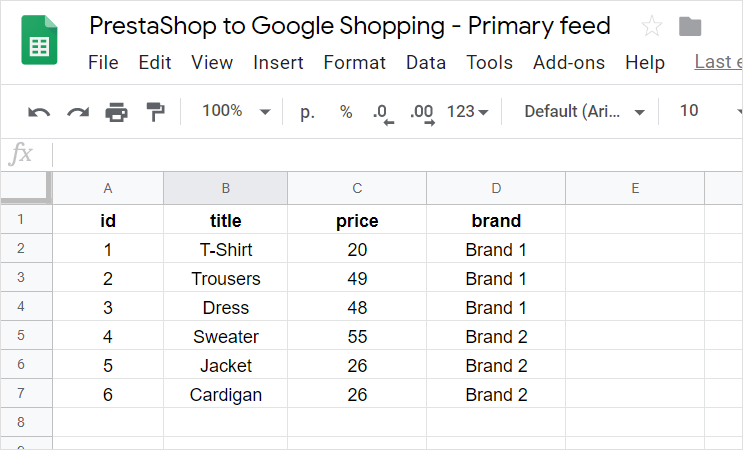The image size is (743, 450).
Task: Click the Undo arrow icon
Action: point(39,112)
